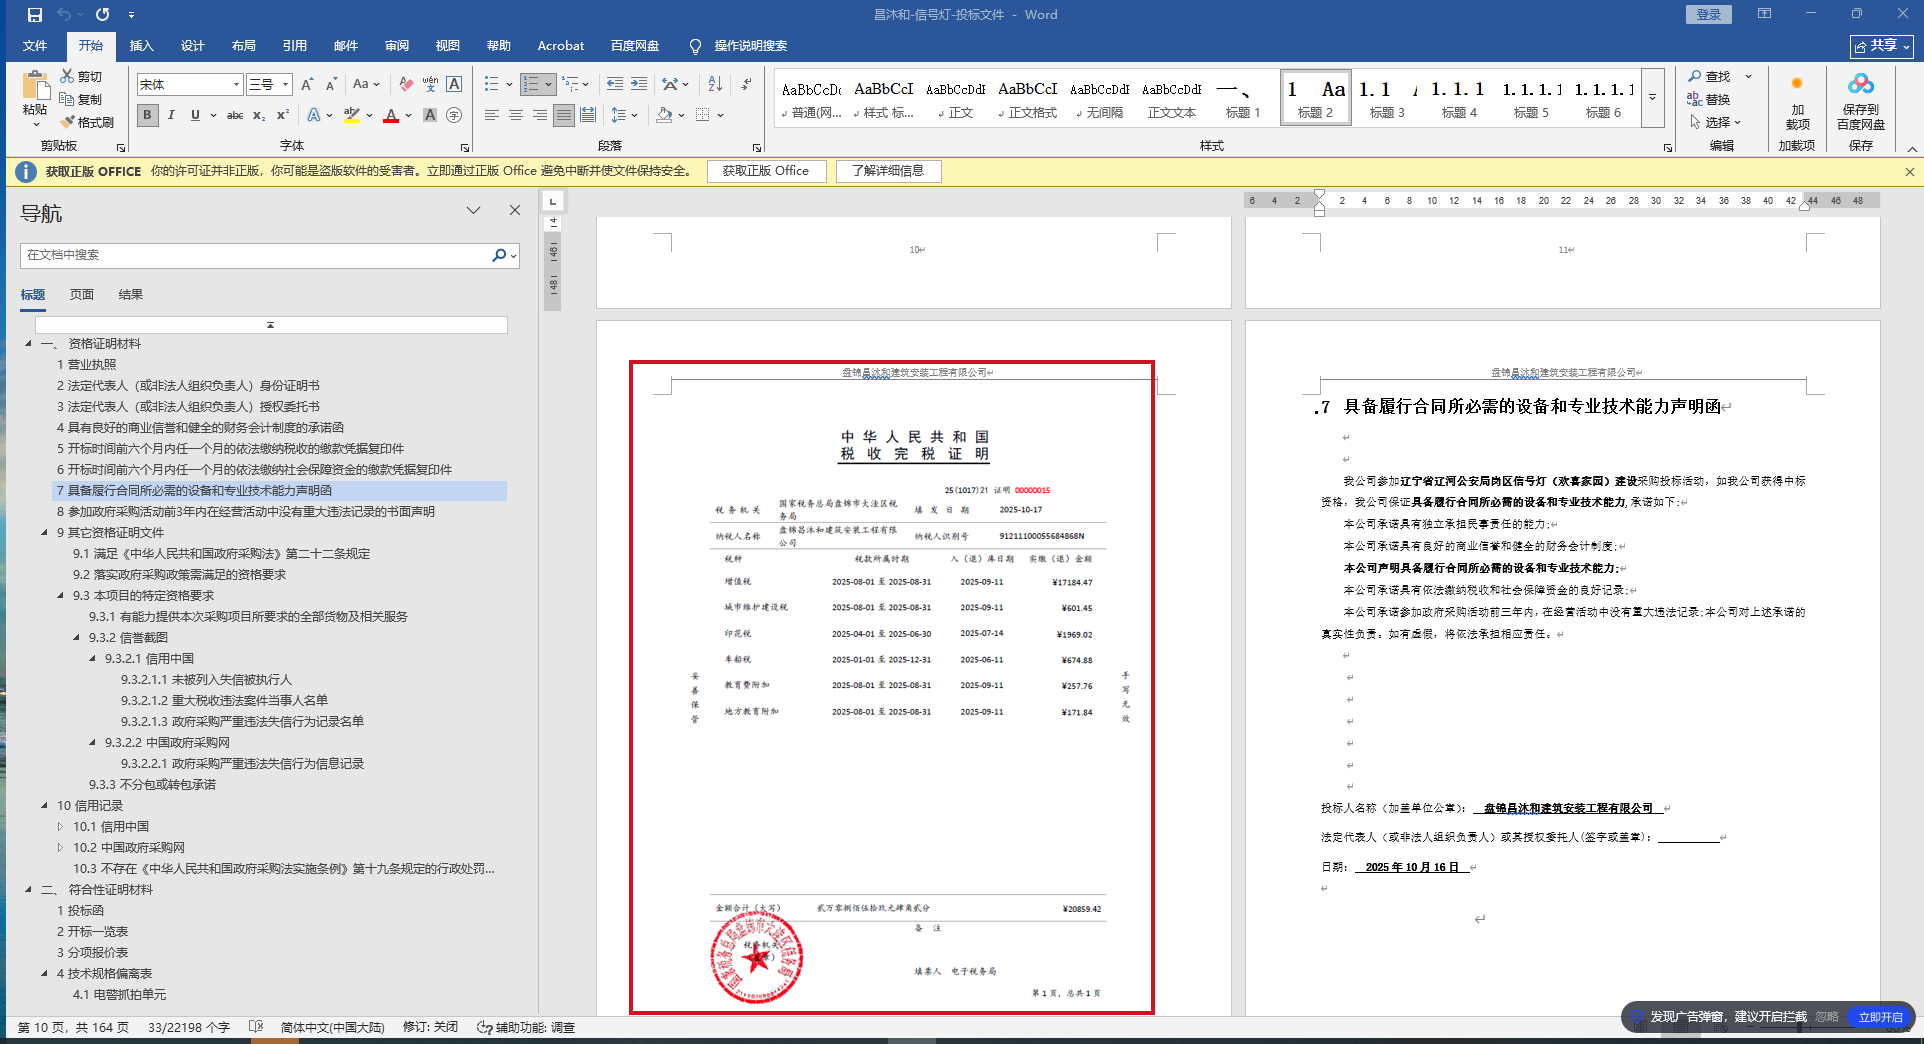The width and height of the screenshot is (1924, 1044).
Task: Toggle Bold formatting
Action: (147, 115)
